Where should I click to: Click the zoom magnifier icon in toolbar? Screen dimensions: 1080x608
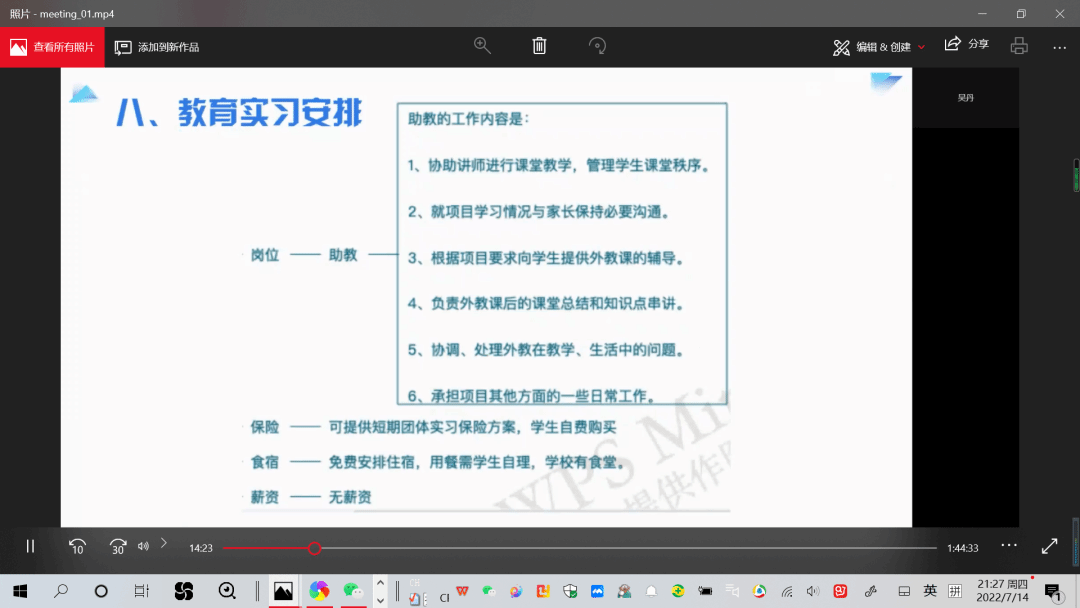[x=482, y=46]
